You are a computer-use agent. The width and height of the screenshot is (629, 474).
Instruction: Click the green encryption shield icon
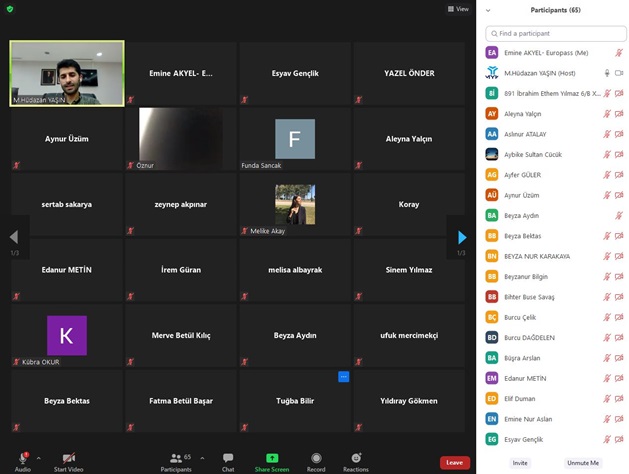(10, 9)
